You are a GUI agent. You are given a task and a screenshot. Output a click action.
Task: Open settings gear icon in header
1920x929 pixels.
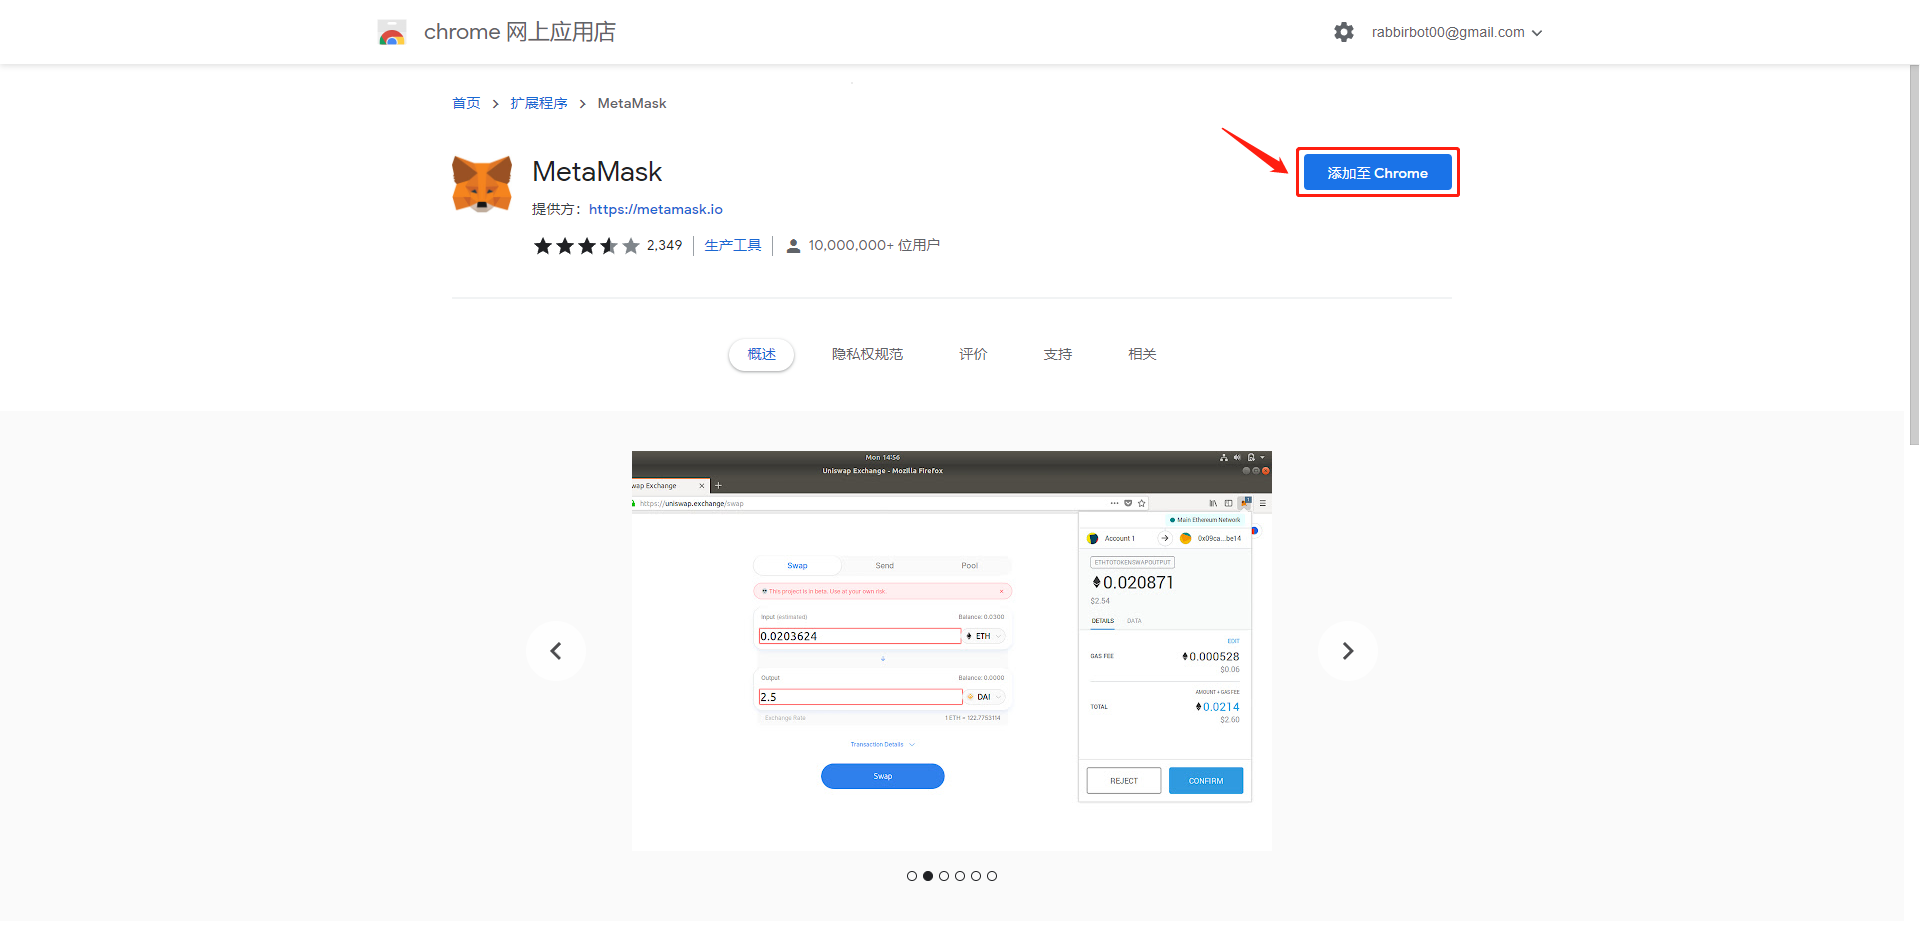point(1344,32)
